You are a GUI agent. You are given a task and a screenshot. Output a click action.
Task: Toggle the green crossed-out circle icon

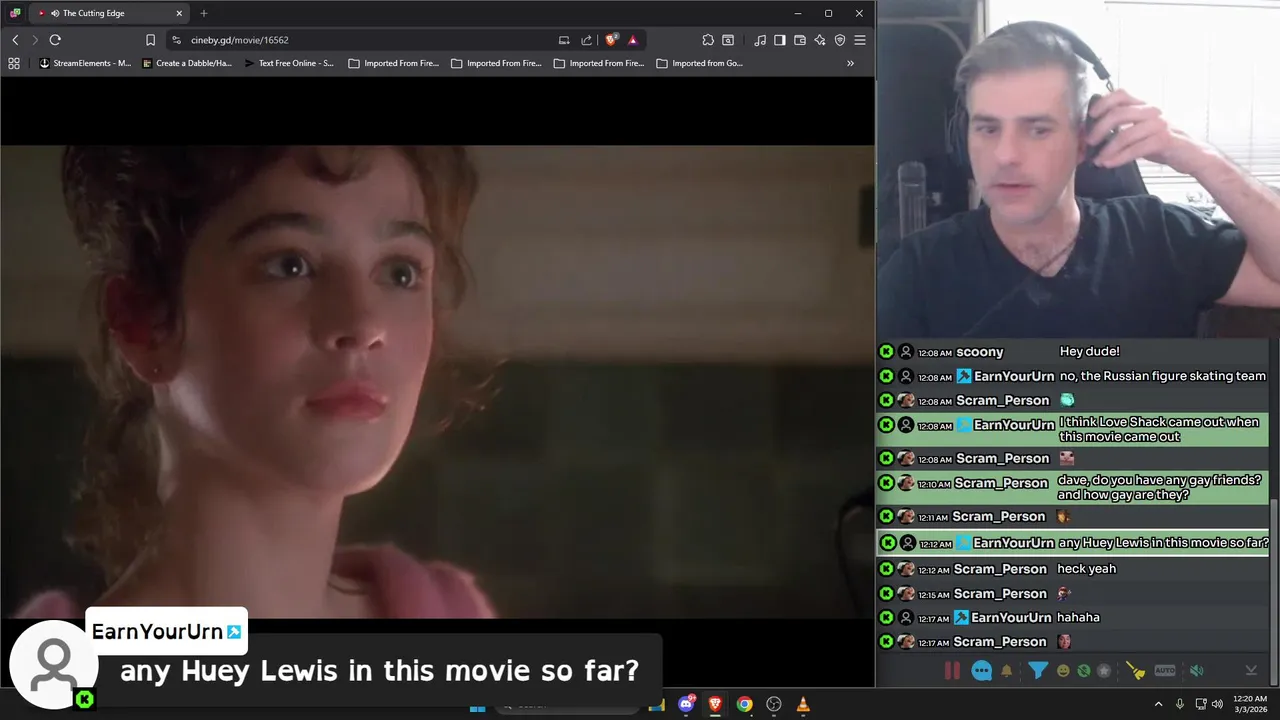coord(1084,671)
